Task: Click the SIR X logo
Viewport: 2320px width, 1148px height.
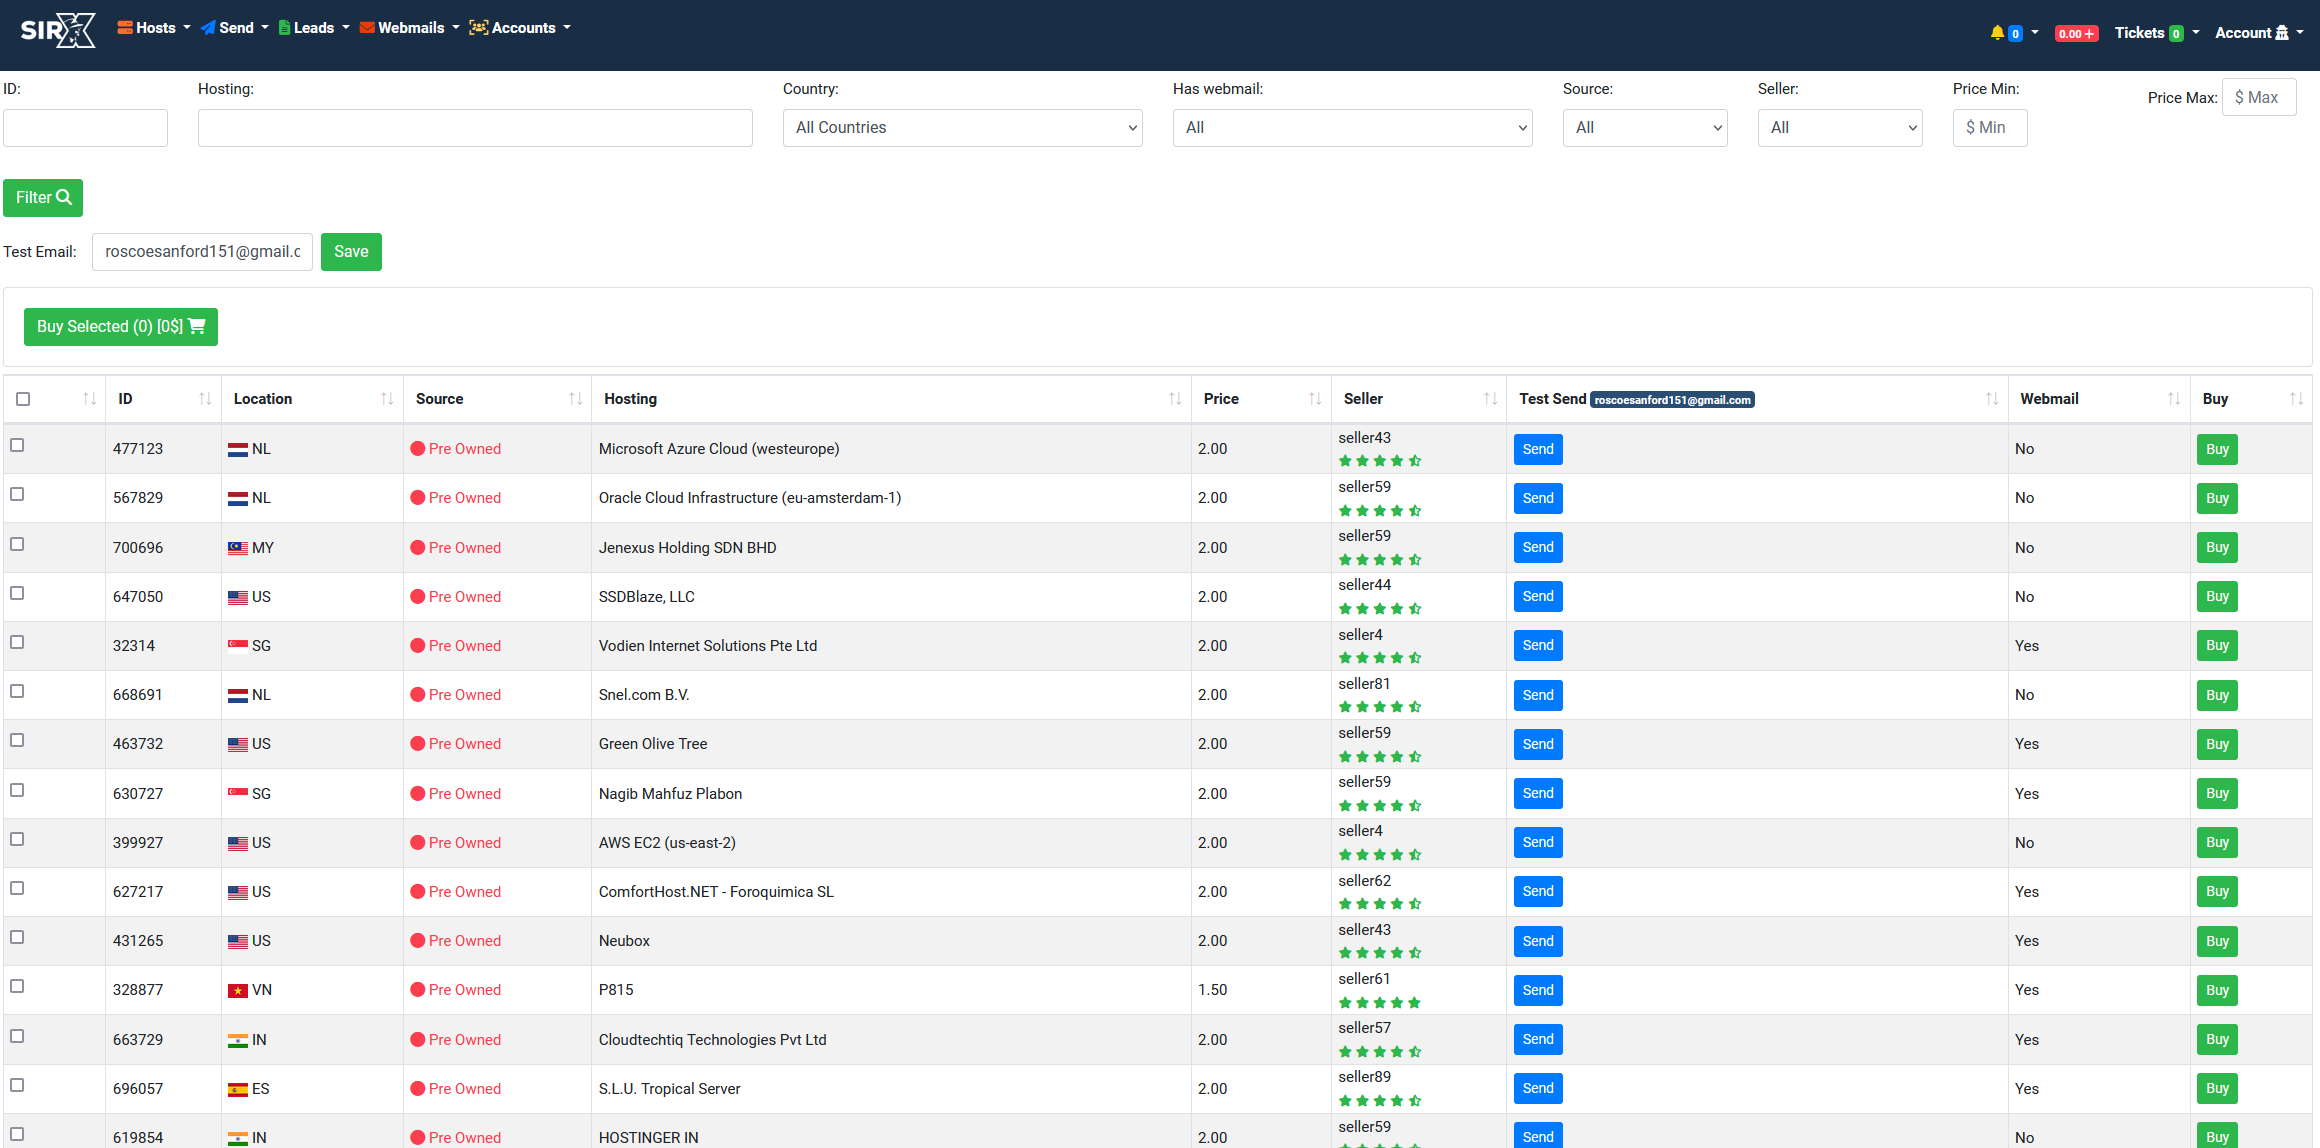Action: coord(58,30)
